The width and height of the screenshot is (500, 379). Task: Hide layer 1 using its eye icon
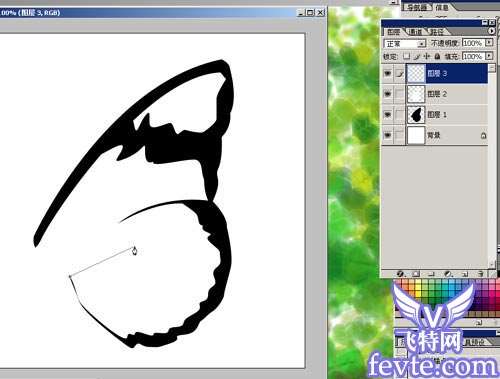tap(387, 115)
